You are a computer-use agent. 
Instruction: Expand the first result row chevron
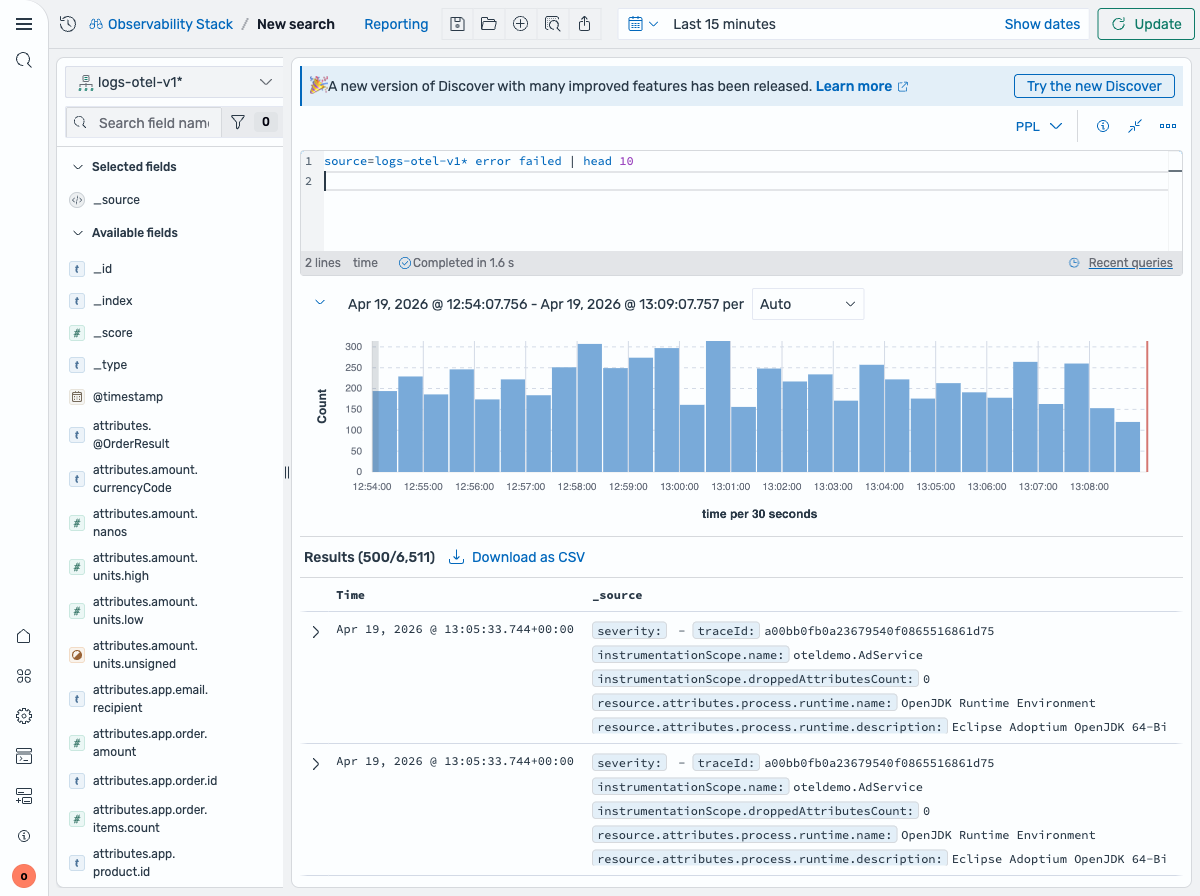click(316, 631)
